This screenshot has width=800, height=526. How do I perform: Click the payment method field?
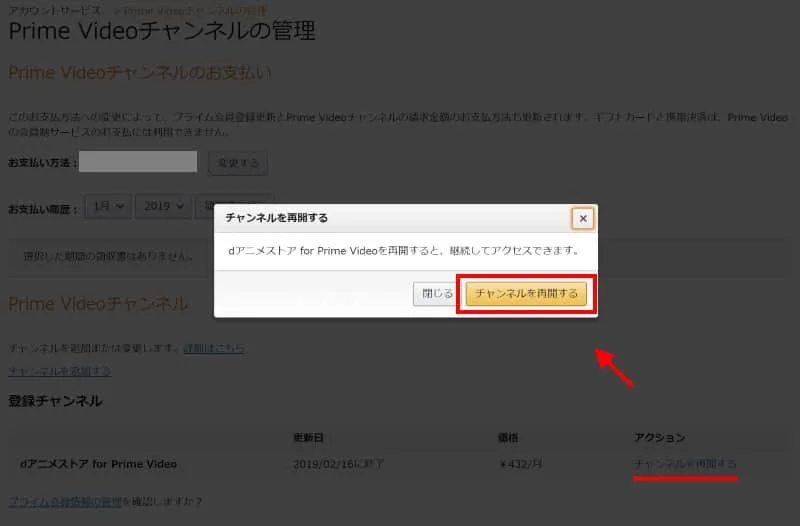click(x=138, y=162)
